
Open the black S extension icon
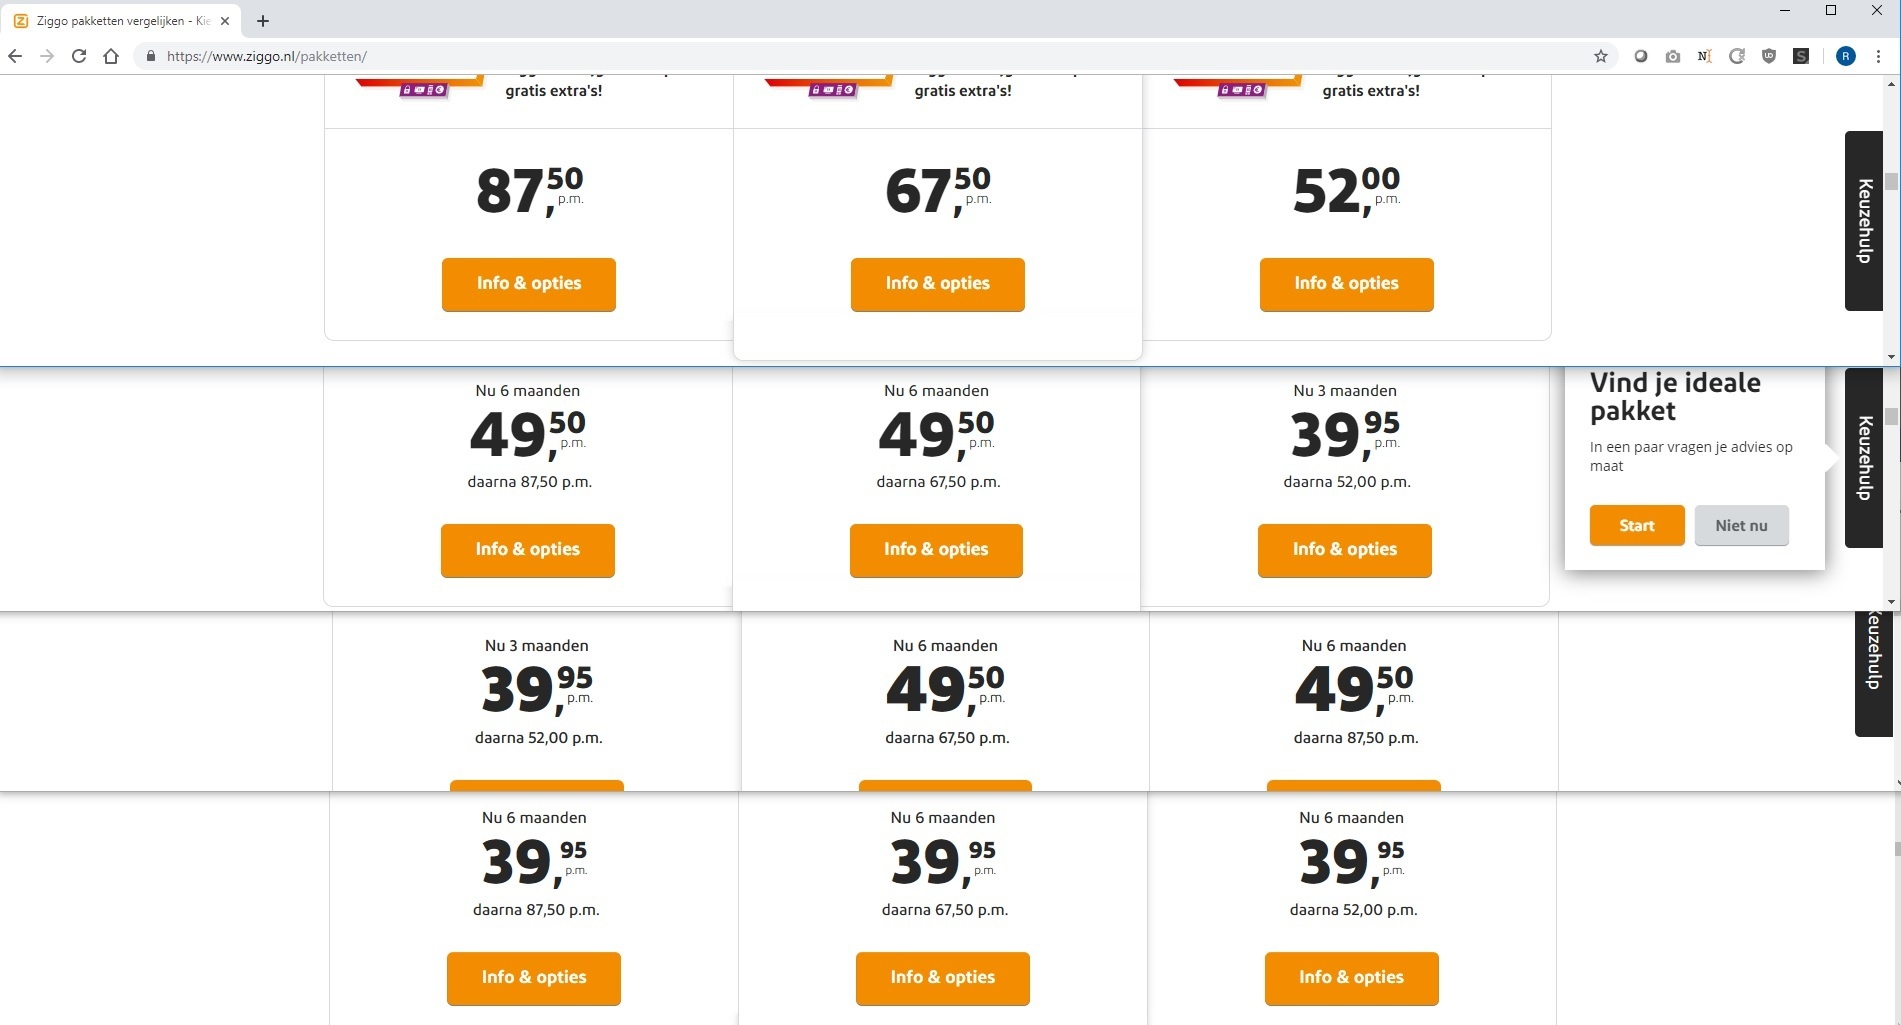pos(1801,56)
